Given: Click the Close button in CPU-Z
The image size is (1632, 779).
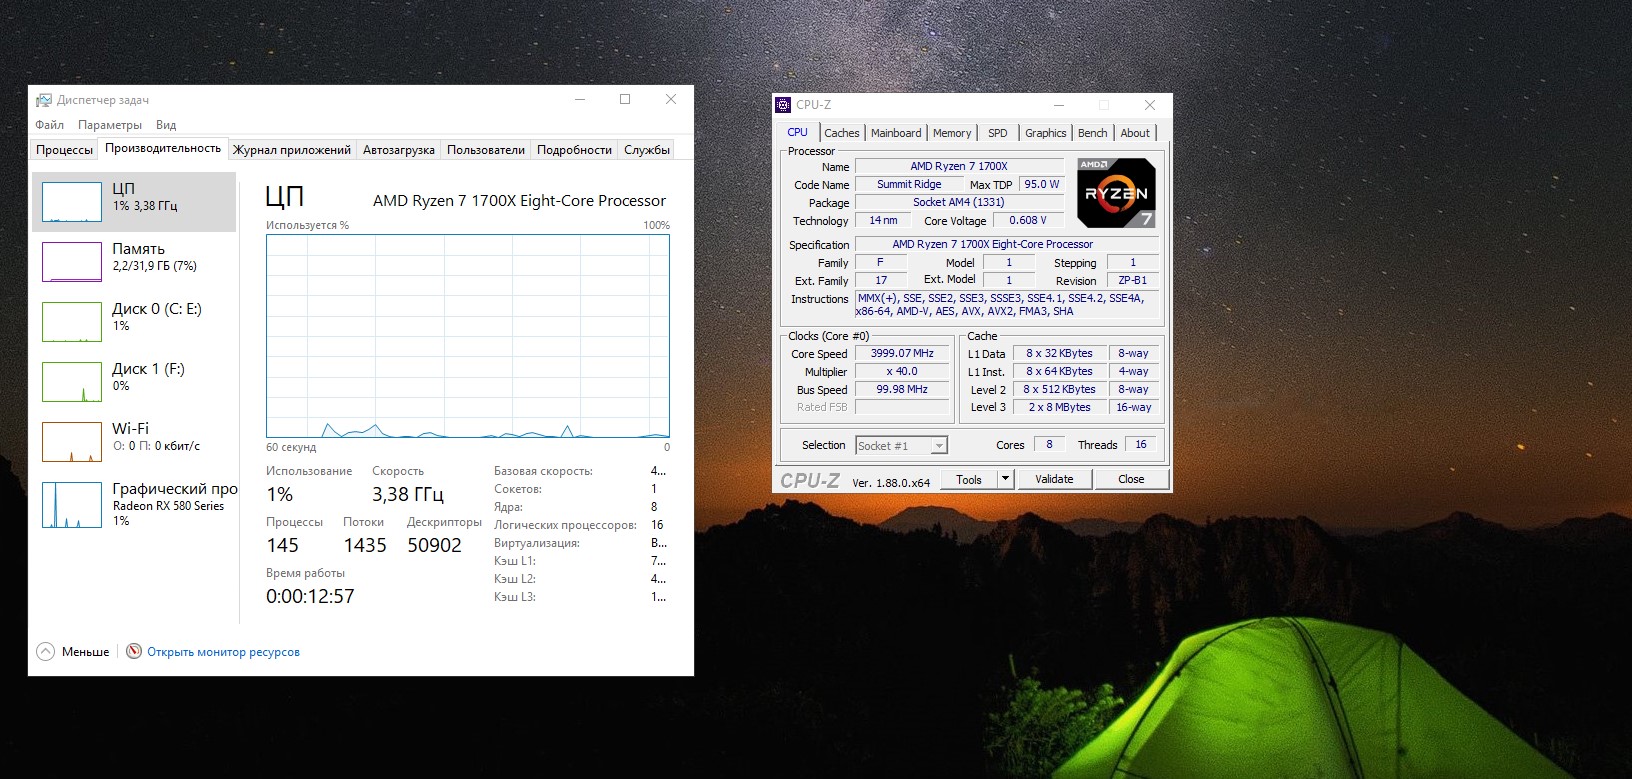Looking at the screenshot, I should (1131, 479).
